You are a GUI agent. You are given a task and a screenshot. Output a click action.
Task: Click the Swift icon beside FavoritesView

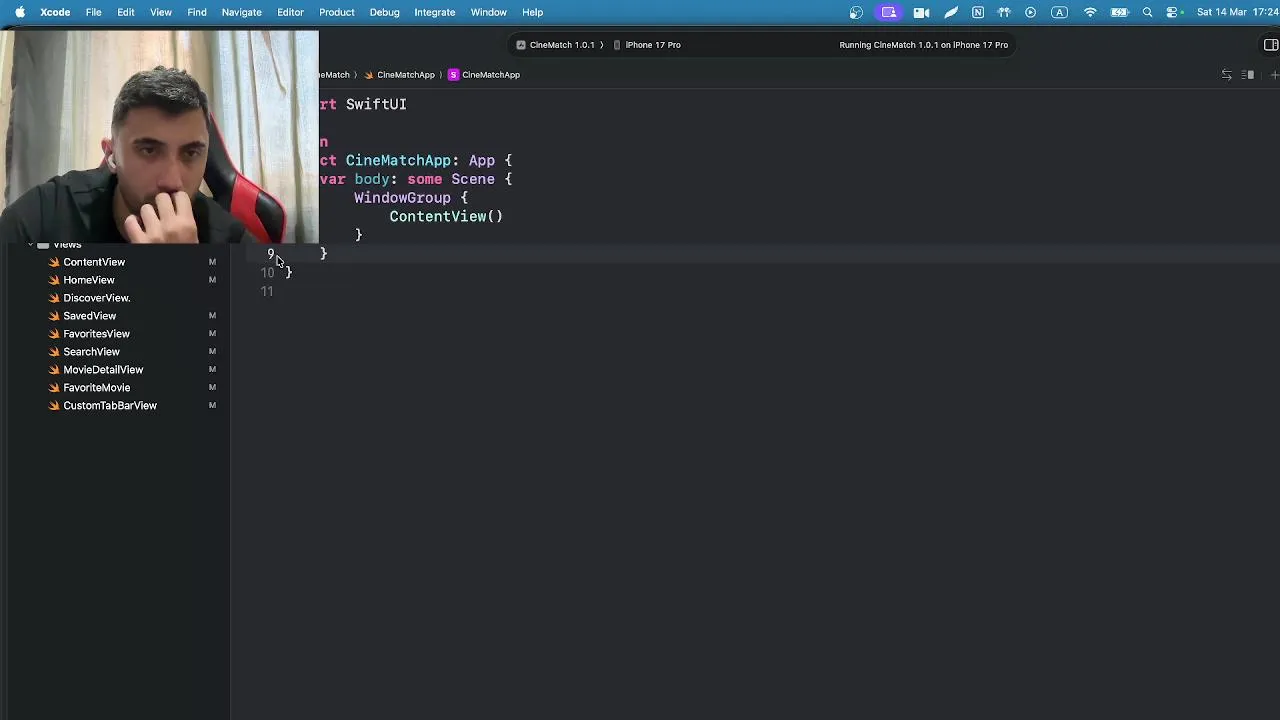(x=54, y=334)
